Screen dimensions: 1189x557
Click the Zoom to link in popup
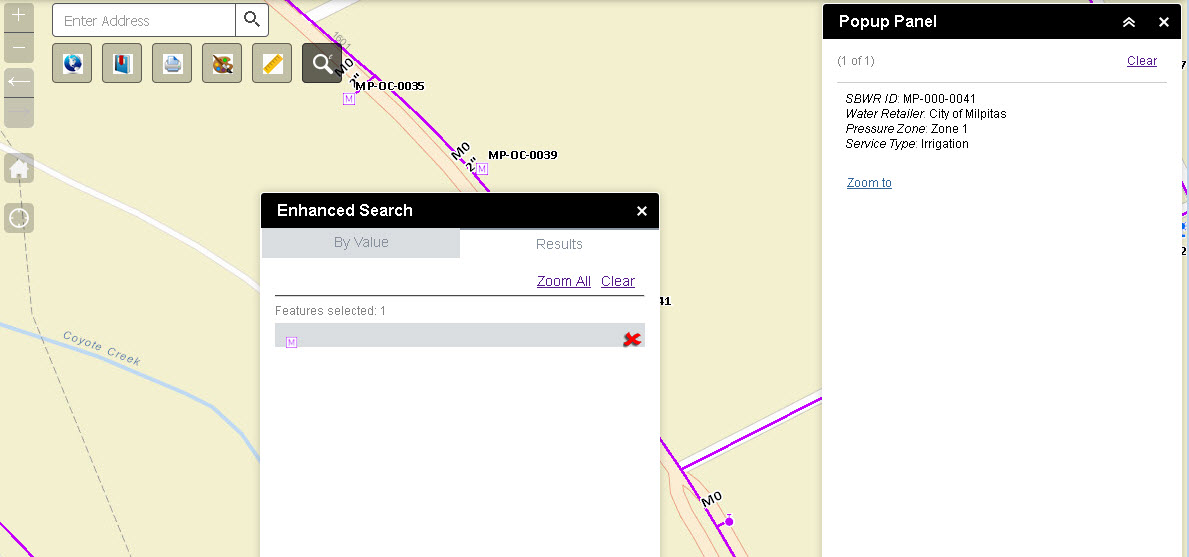tap(869, 183)
